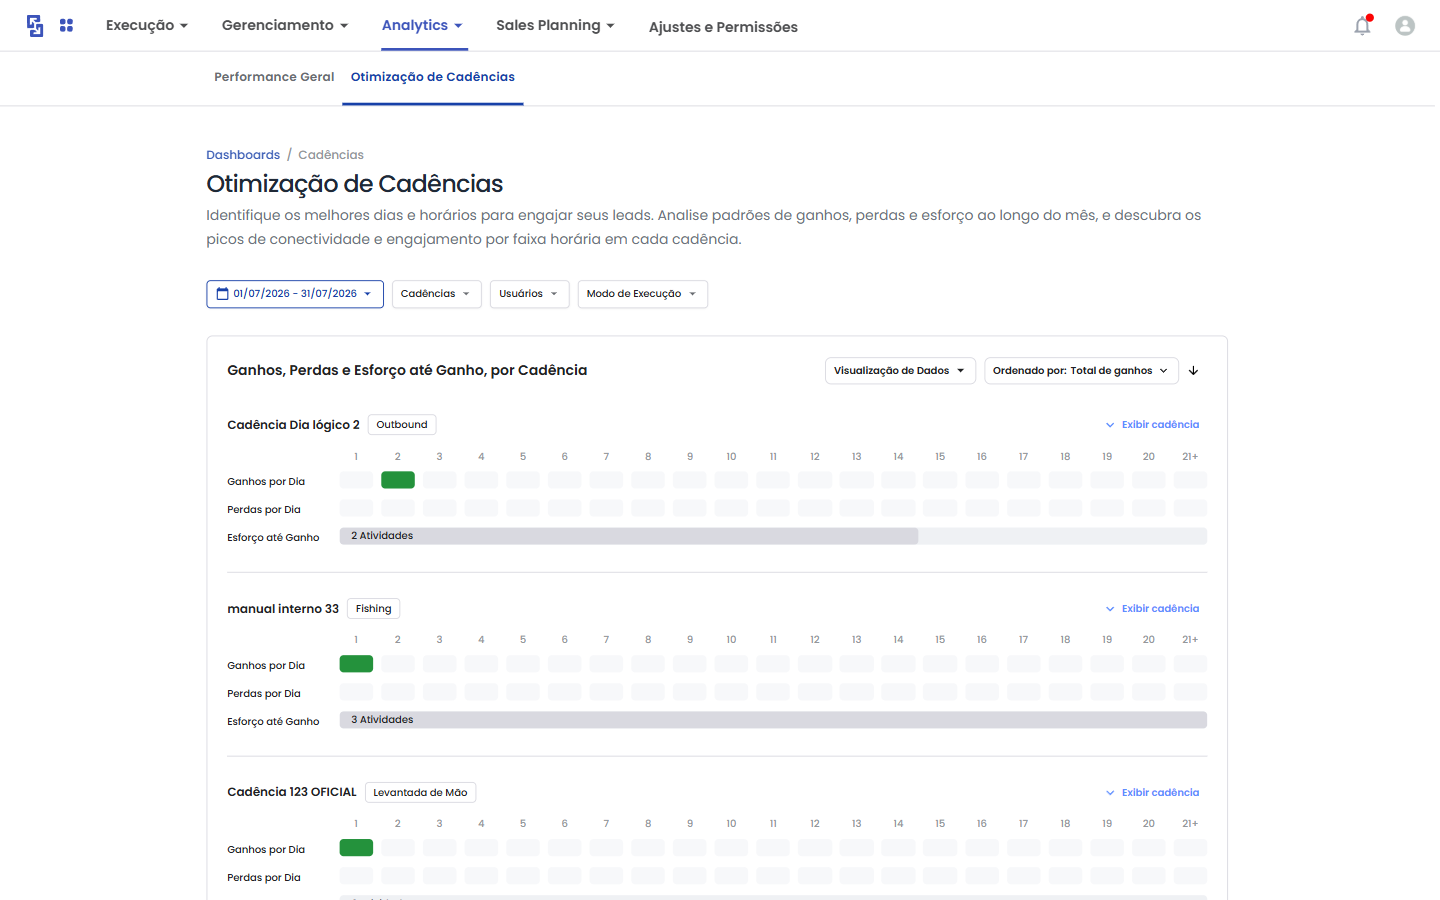Click the app logo icon
The image size is (1440, 900).
(35, 26)
